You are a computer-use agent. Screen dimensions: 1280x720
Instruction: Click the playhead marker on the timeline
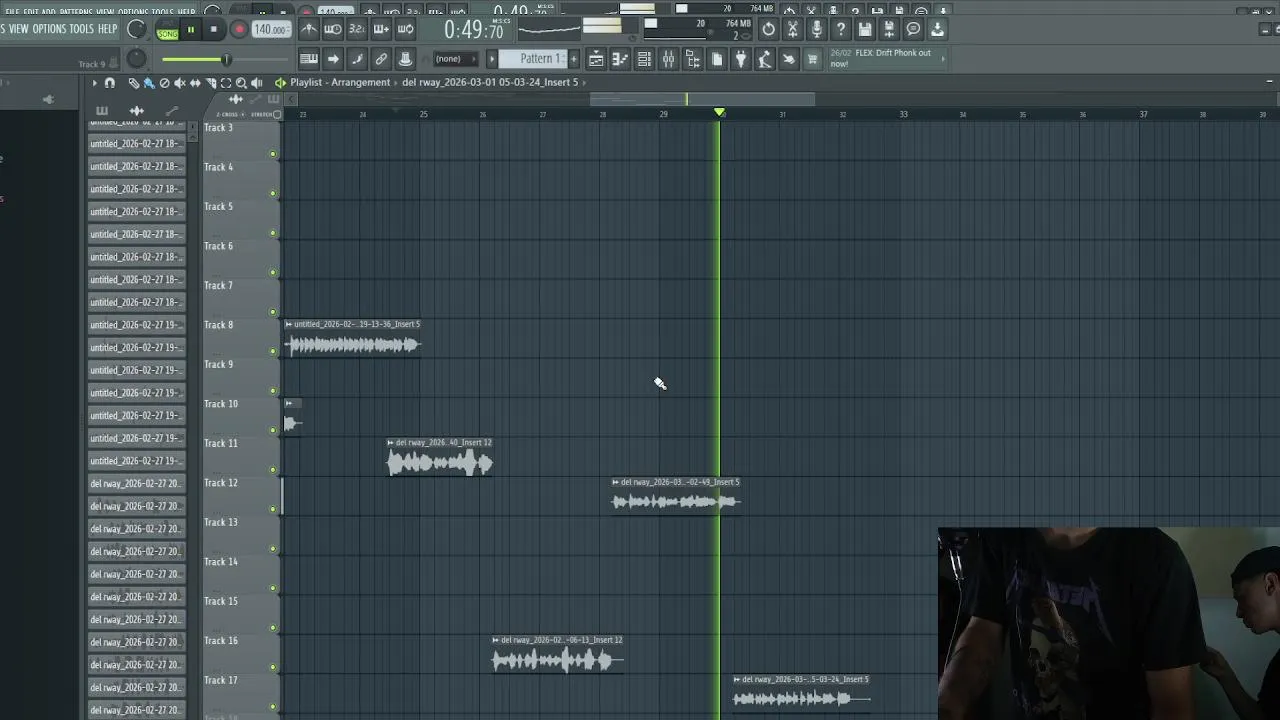[x=720, y=113]
